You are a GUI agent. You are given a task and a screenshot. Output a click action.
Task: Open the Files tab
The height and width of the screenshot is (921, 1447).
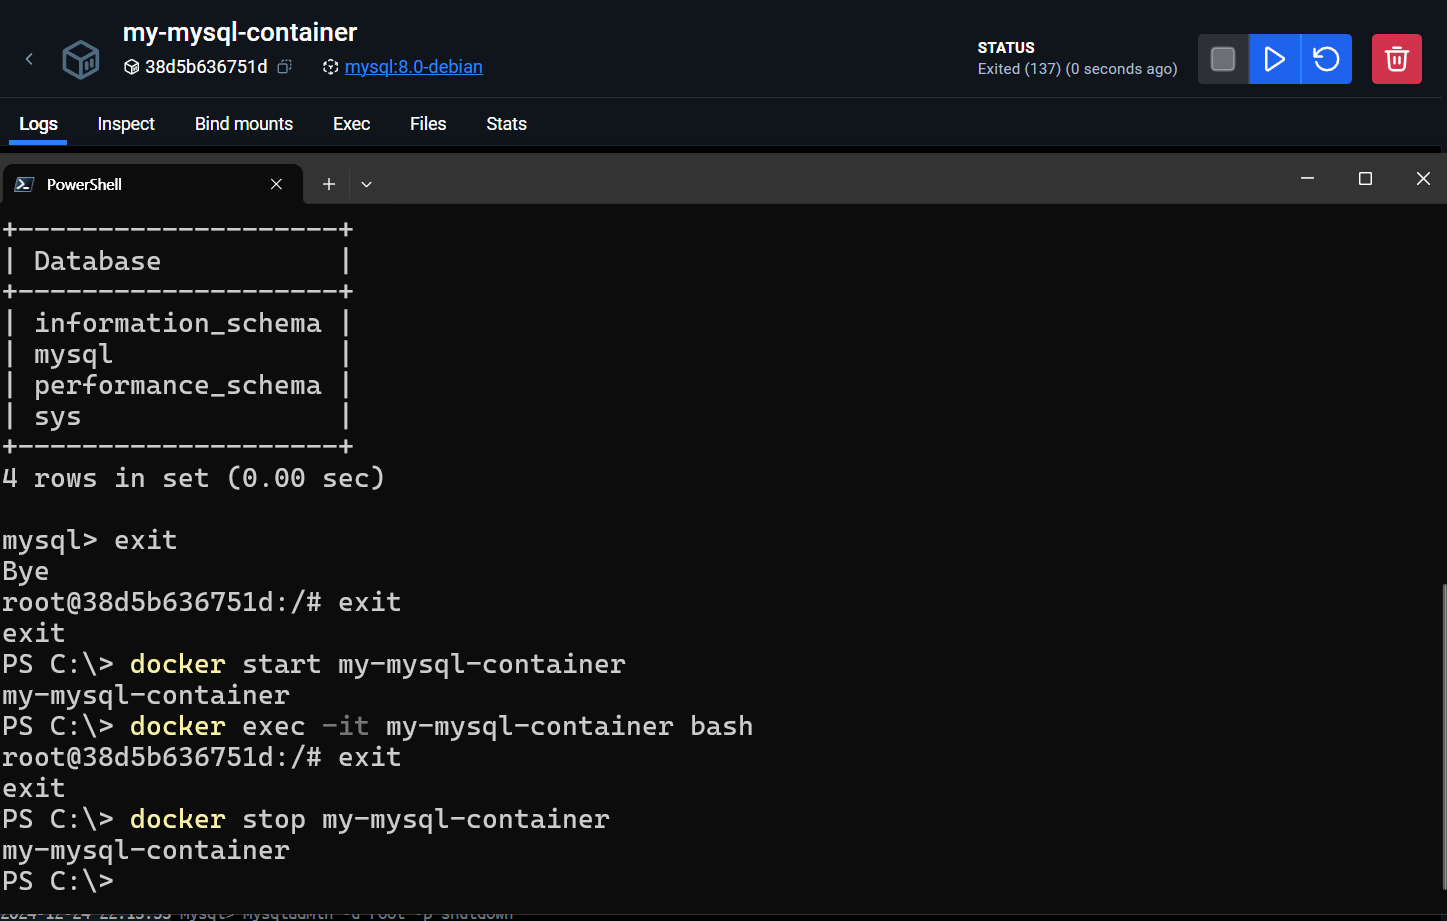tap(428, 124)
